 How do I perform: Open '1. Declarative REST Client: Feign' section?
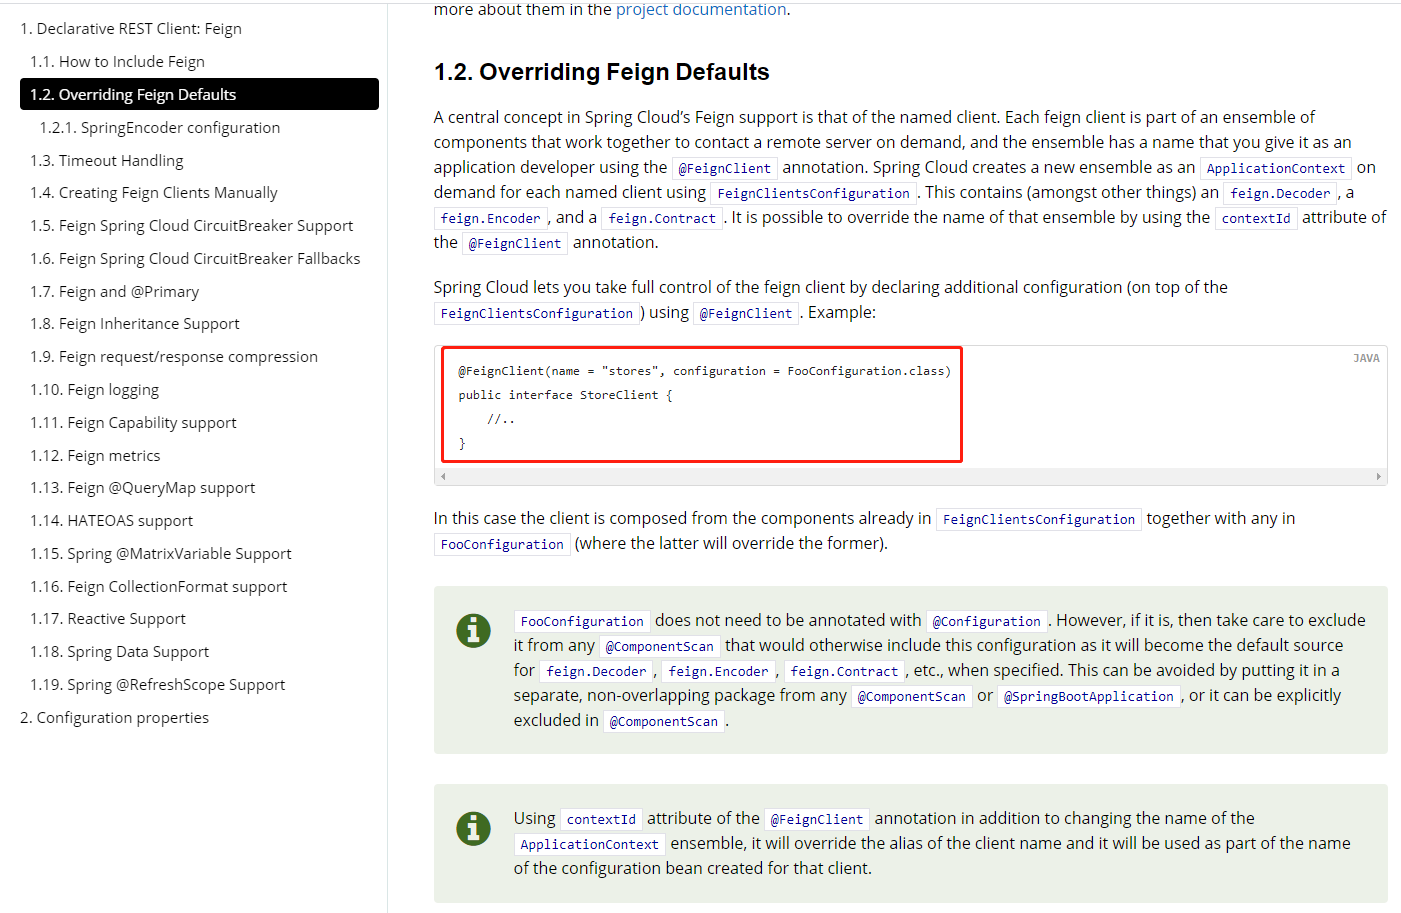[131, 29]
